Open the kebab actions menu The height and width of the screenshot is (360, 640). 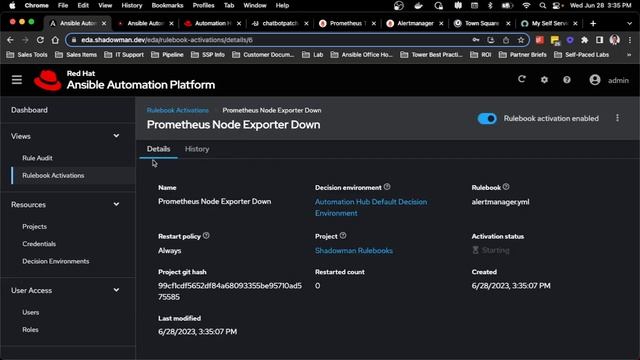click(x=617, y=118)
